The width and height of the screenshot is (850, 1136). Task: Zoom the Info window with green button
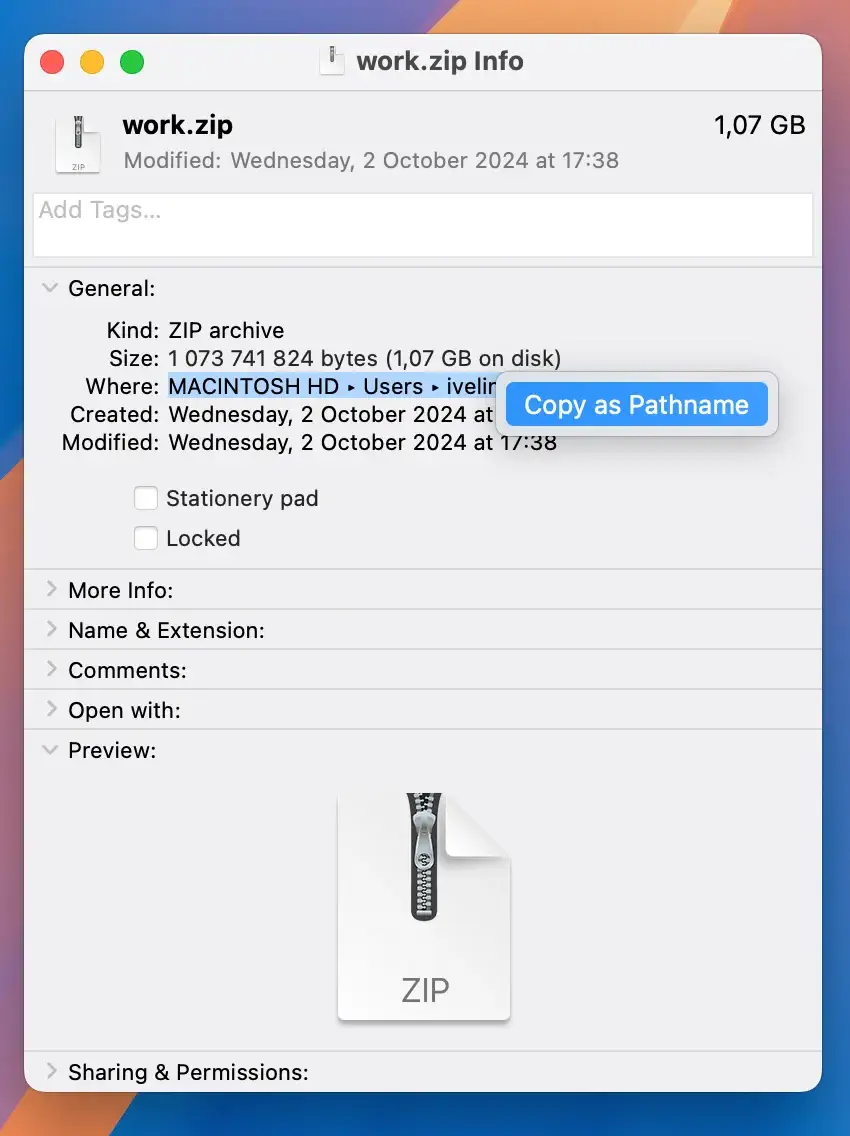132,62
